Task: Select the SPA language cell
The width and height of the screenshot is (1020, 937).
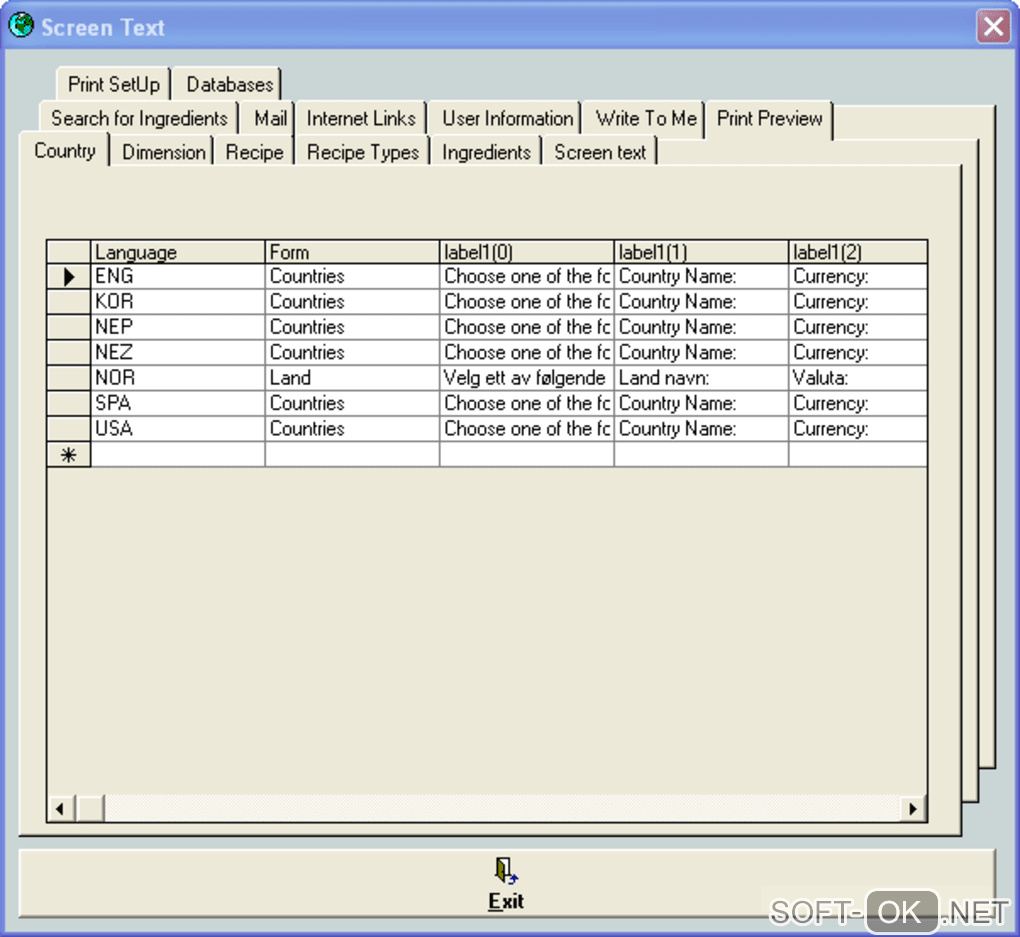Action: click(x=178, y=403)
